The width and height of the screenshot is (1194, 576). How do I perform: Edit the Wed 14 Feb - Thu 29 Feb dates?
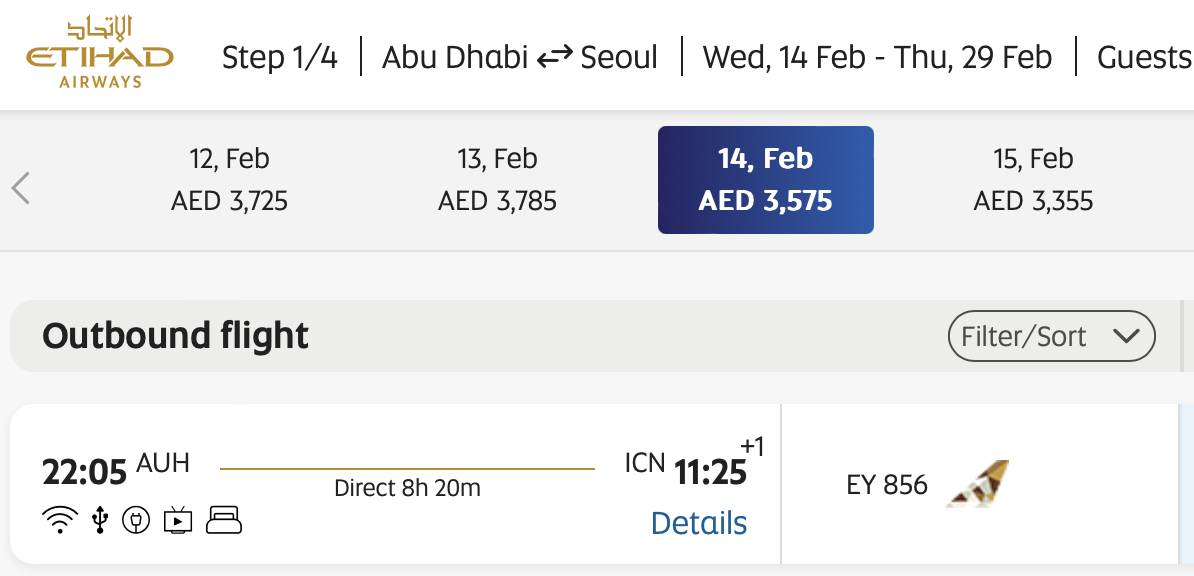click(x=877, y=58)
